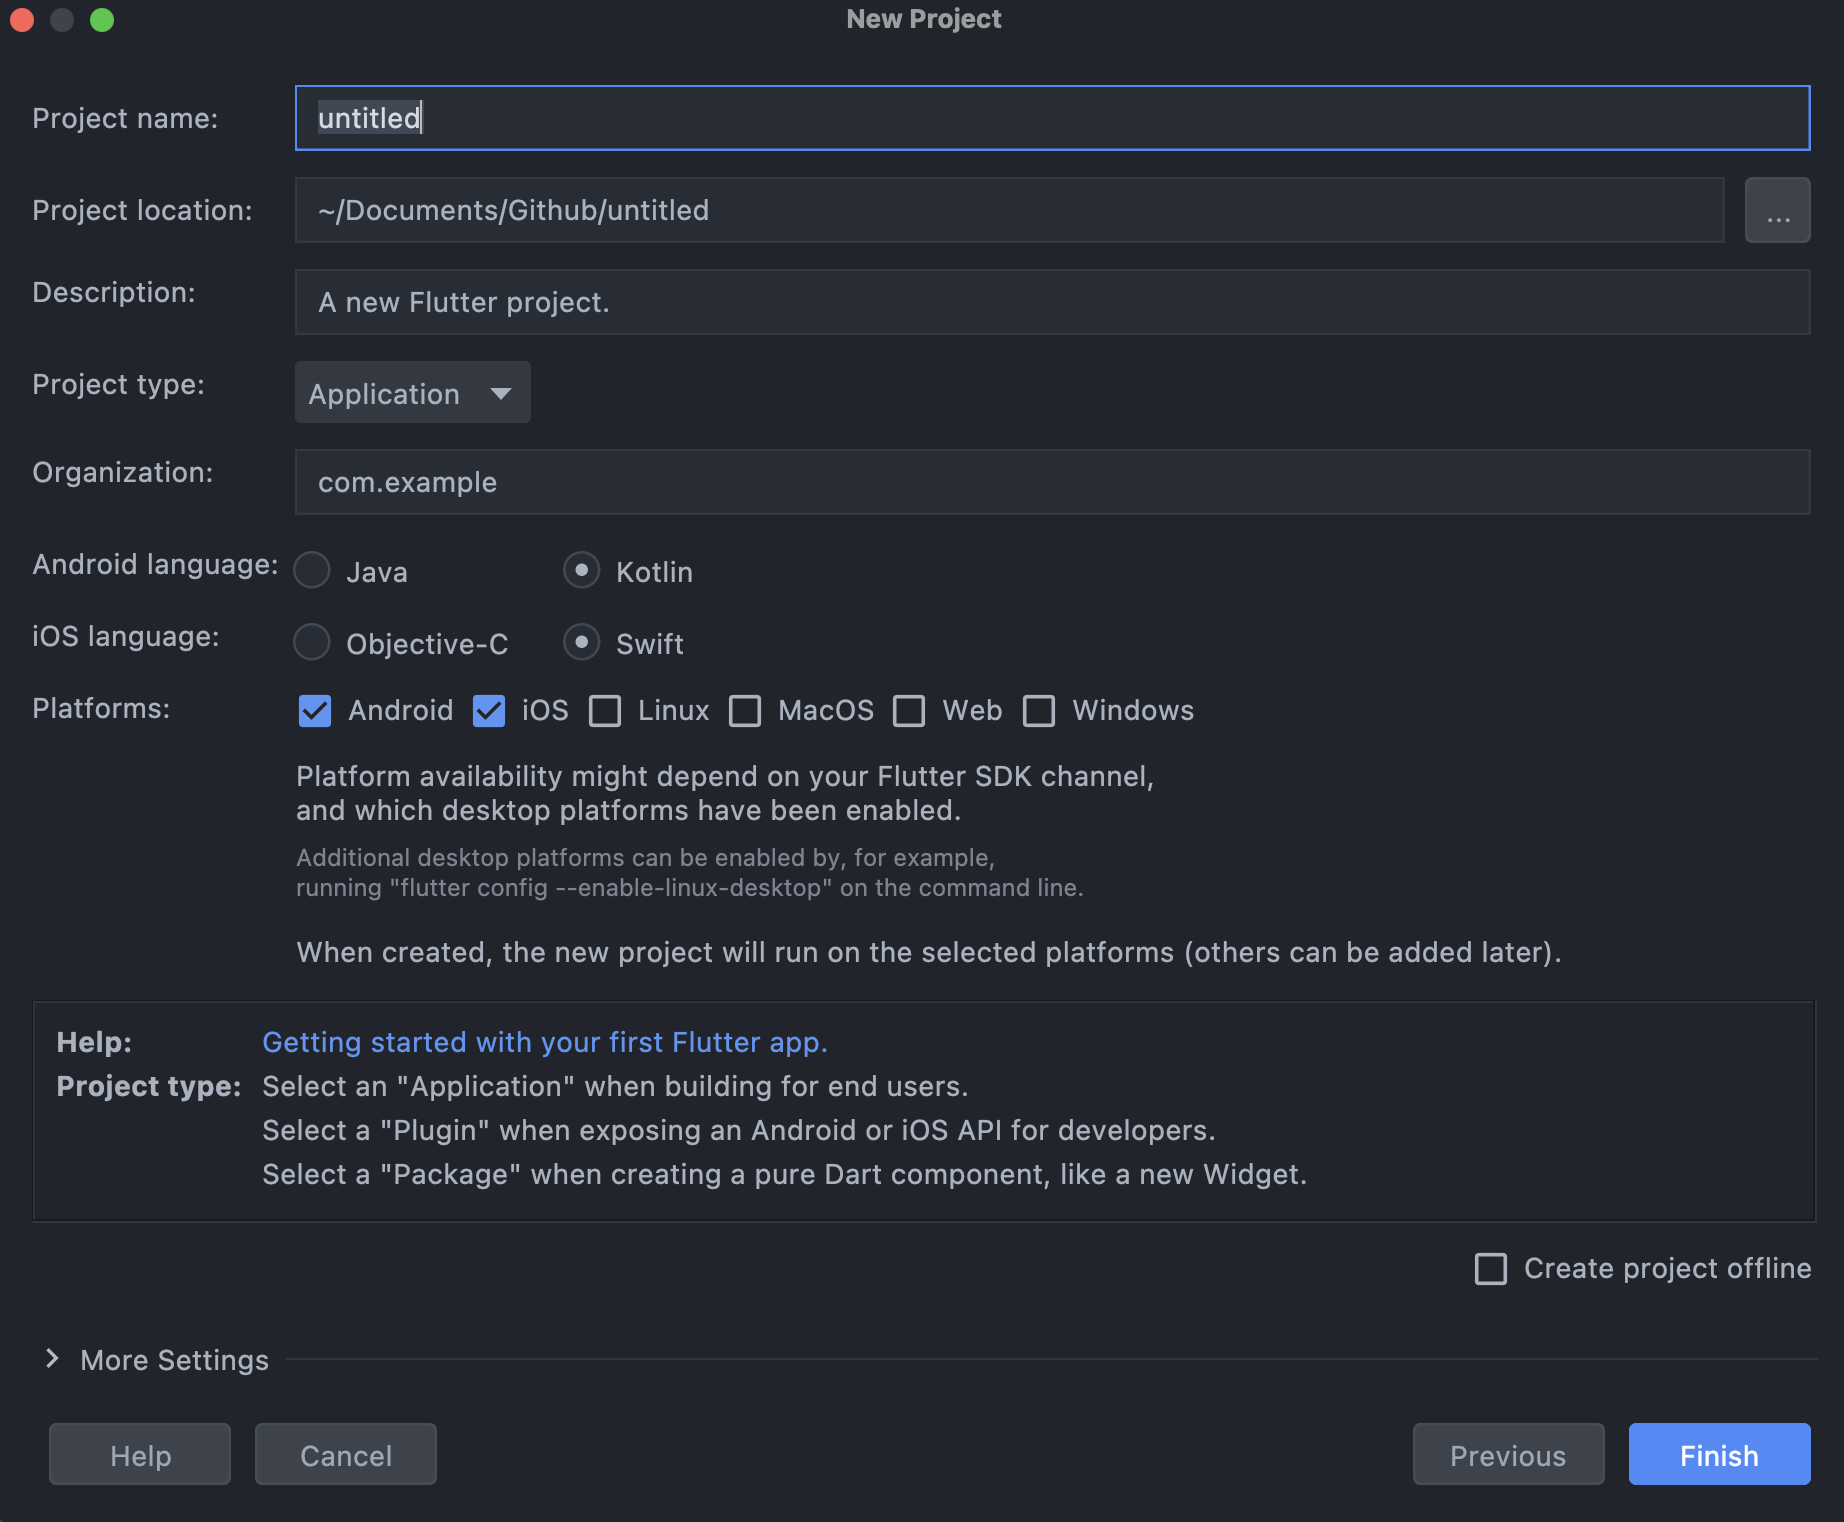
Task: Open the Project type Application dropdown
Action: pos(412,393)
